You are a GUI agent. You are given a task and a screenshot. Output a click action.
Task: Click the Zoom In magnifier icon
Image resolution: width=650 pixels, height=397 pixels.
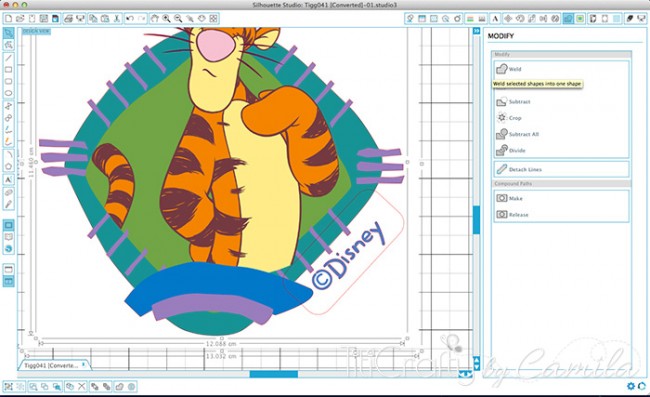click(x=166, y=19)
